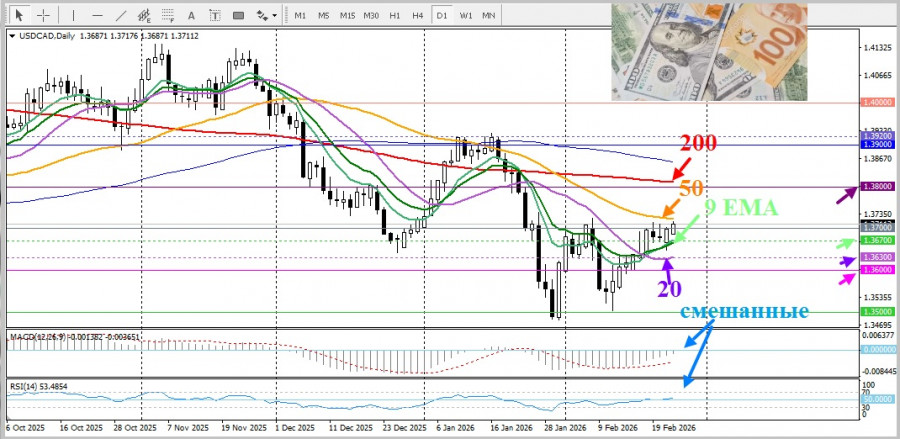This screenshot has width=900, height=439.
Task: Select the green 1.35000 price level label
Action: pos(878,312)
